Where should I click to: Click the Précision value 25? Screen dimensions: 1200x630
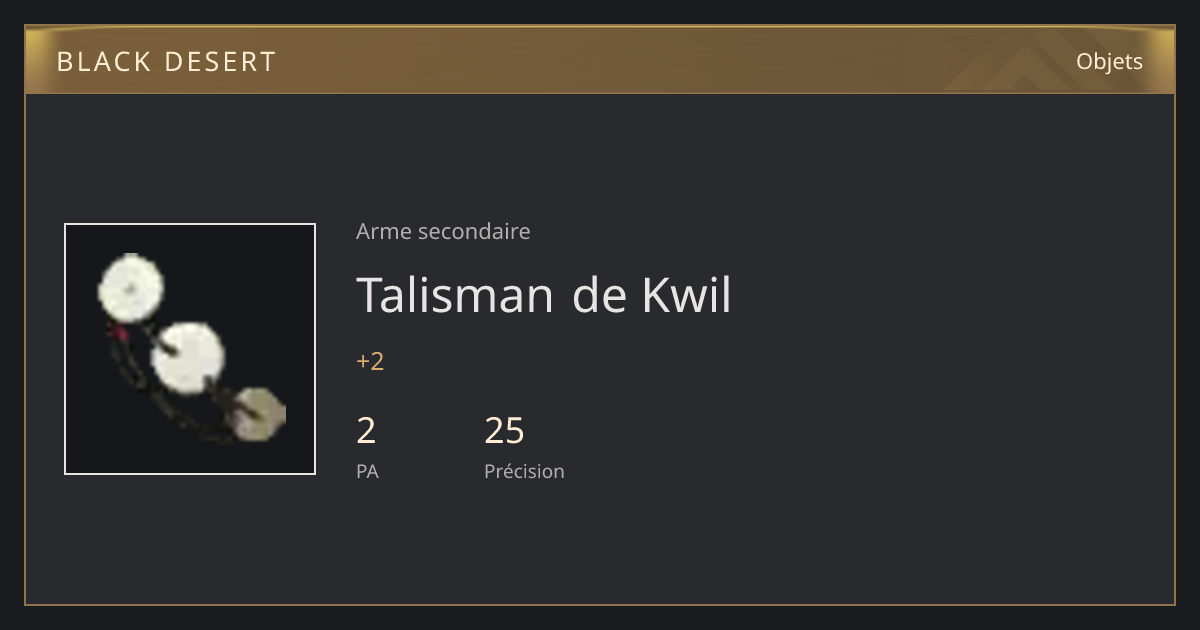[504, 430]
